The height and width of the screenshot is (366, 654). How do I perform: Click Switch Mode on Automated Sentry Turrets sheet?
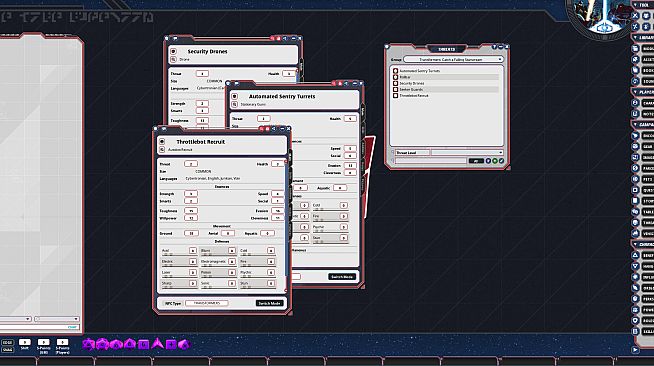(x=342, y=277)
